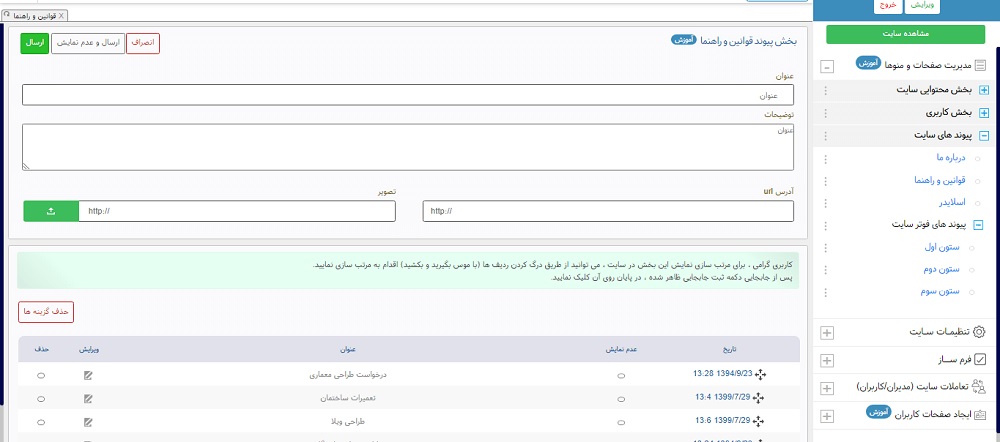This screenshot has height=442, width=1000.
Task: Click the green image upload icon button
Action: tap(51, 211)
